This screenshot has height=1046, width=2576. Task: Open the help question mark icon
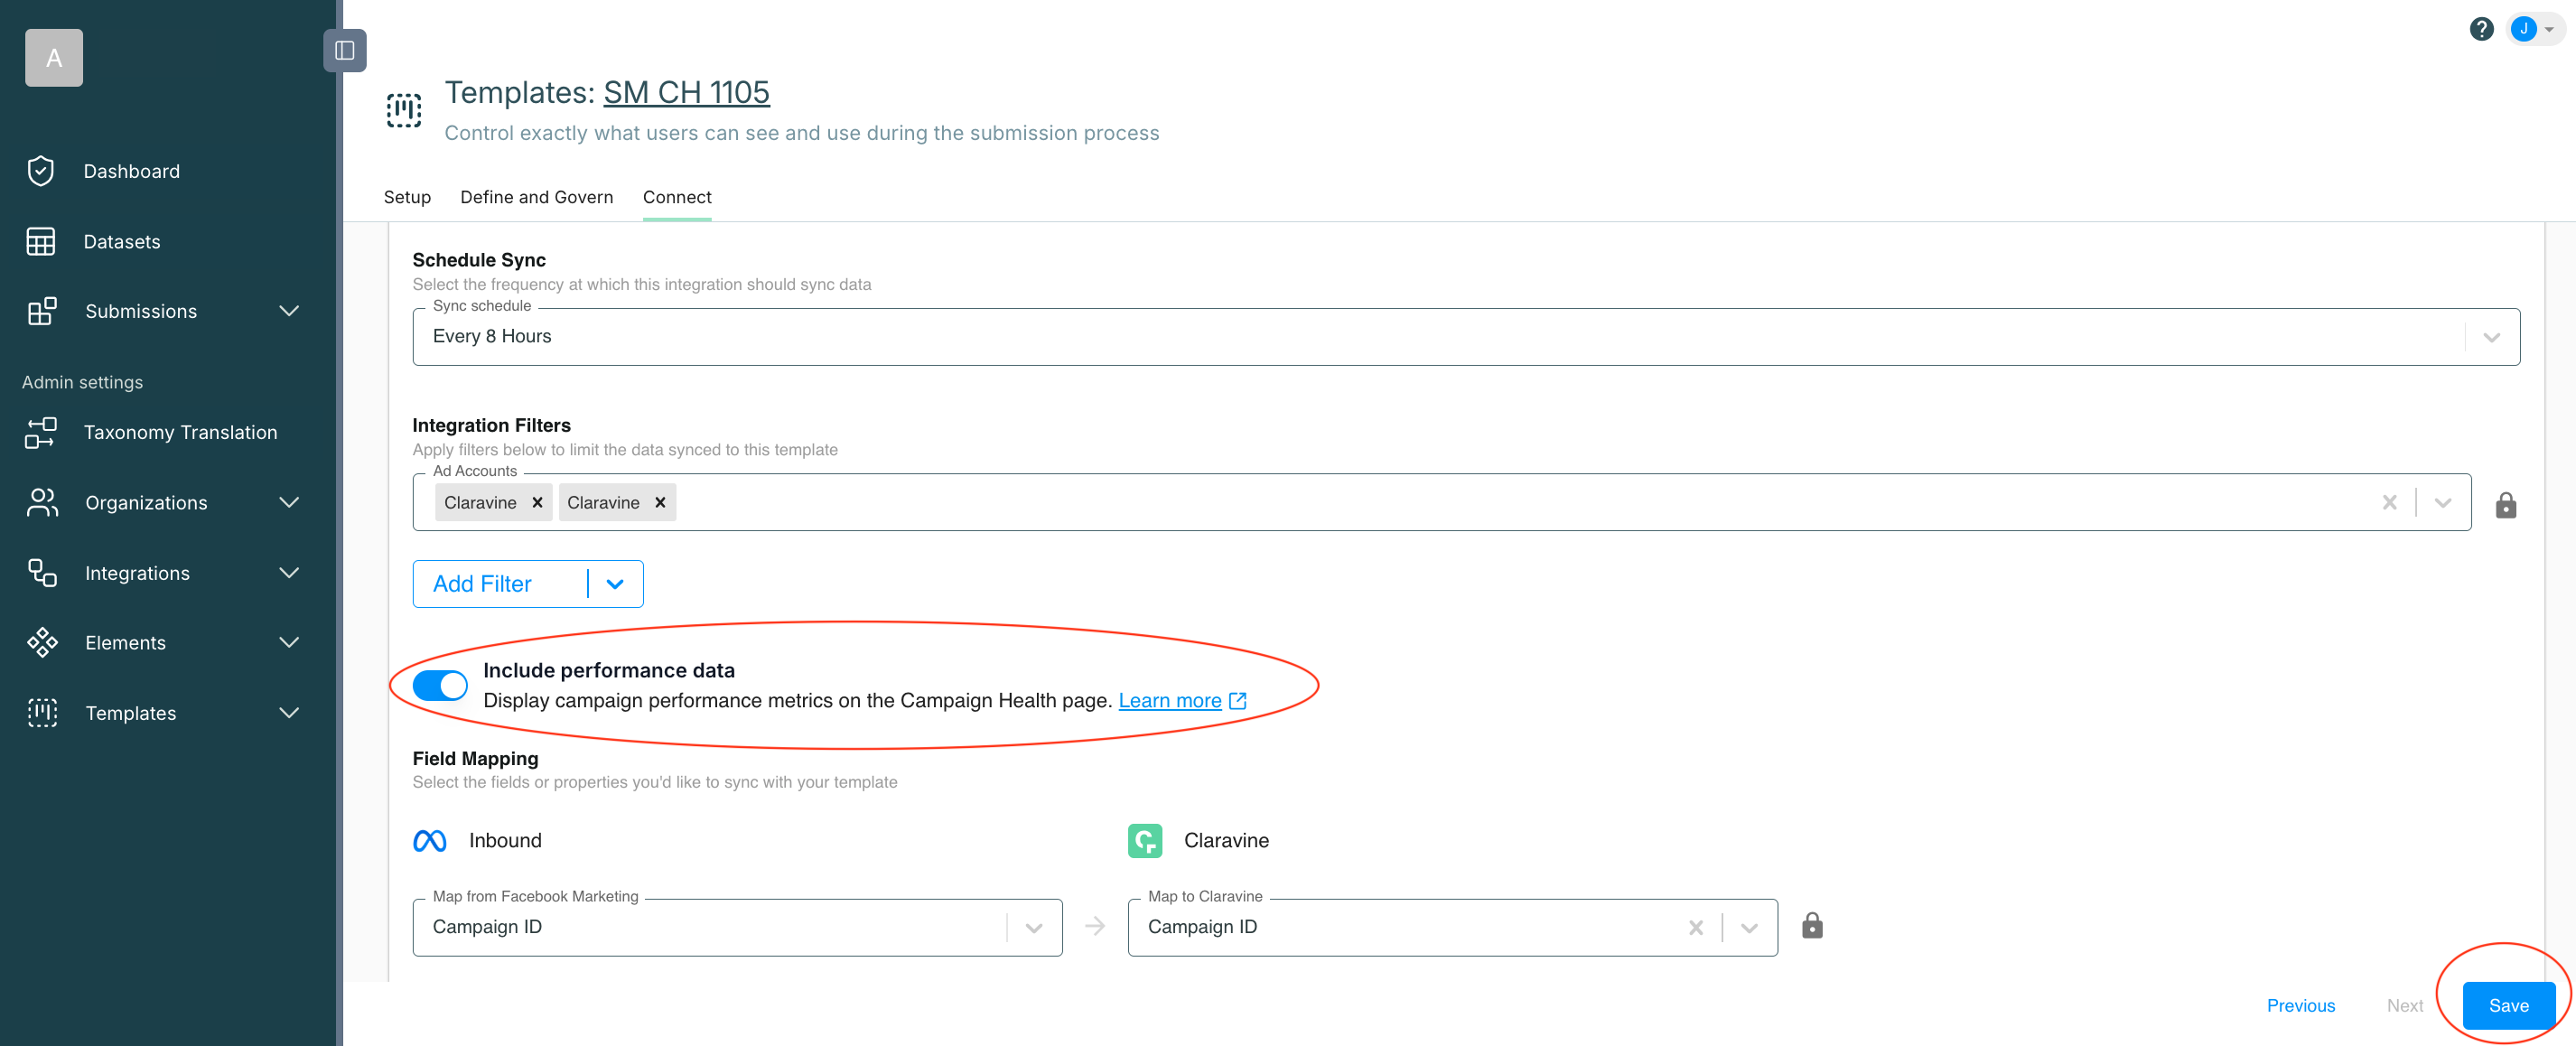pyautogui.click(x=2480, y=29)
